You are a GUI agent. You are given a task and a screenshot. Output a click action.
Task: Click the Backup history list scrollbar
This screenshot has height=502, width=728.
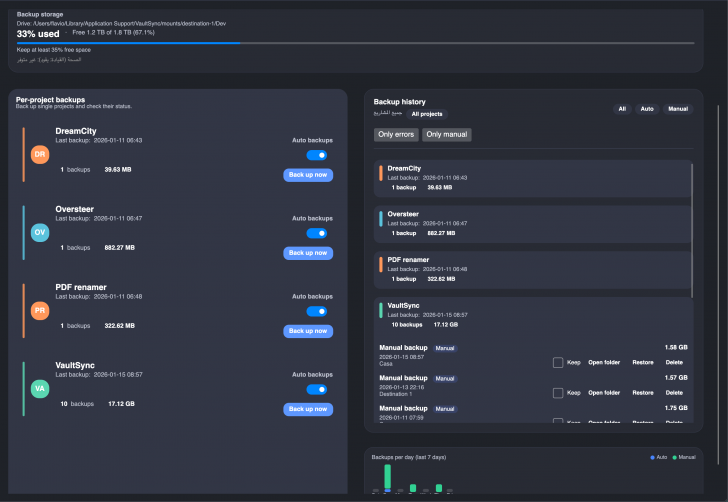[692, 230]
